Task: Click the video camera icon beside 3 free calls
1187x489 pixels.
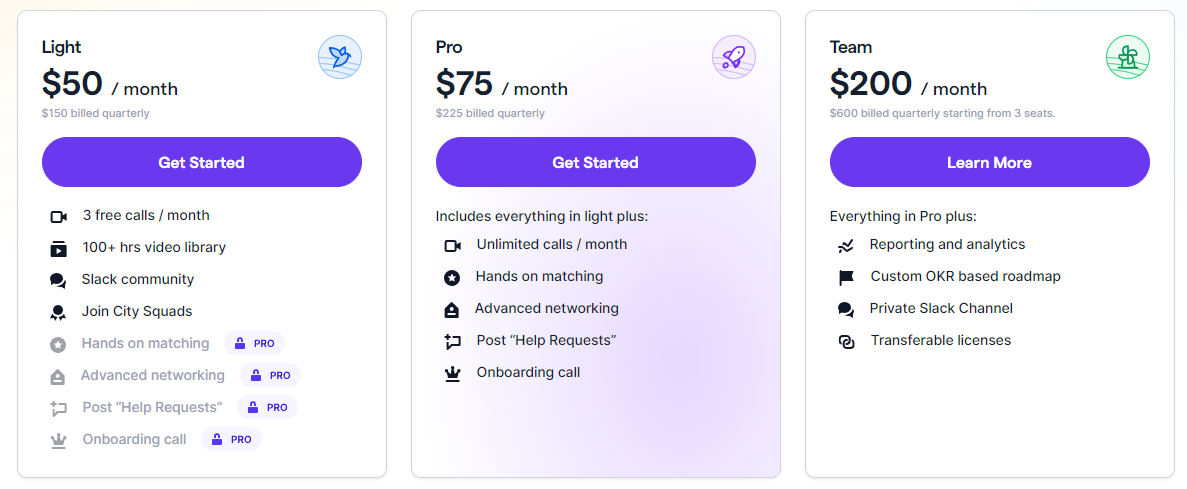Action: (59, 216)
